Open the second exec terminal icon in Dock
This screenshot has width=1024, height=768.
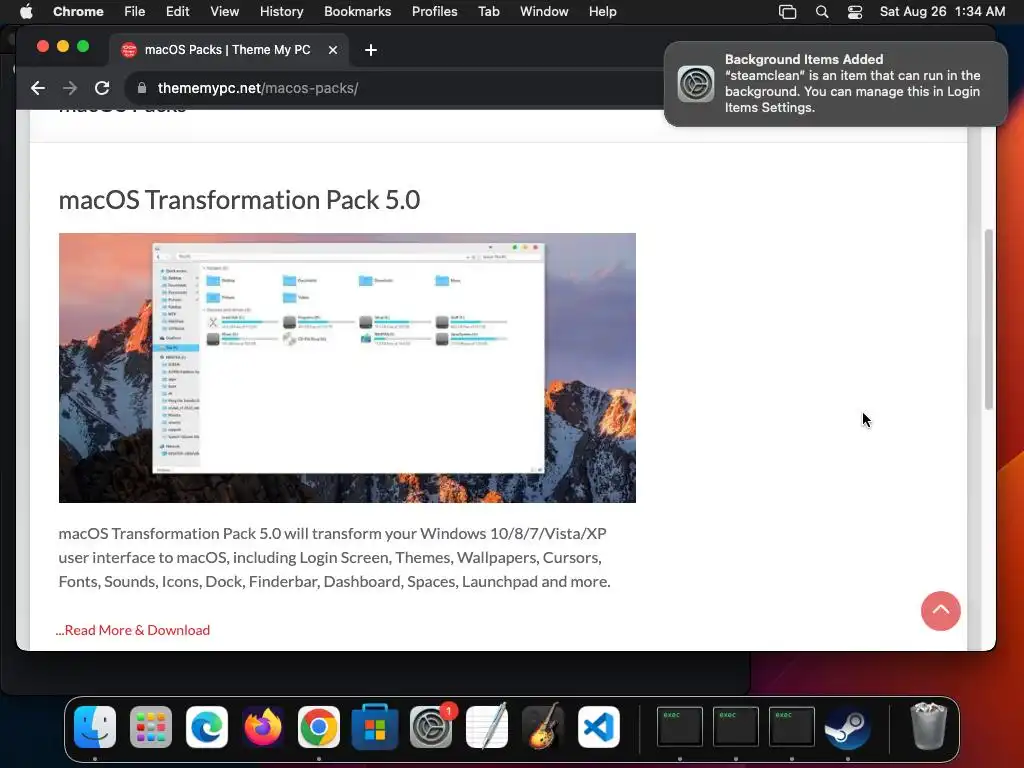pyautogui.click(x=736, y=726)
